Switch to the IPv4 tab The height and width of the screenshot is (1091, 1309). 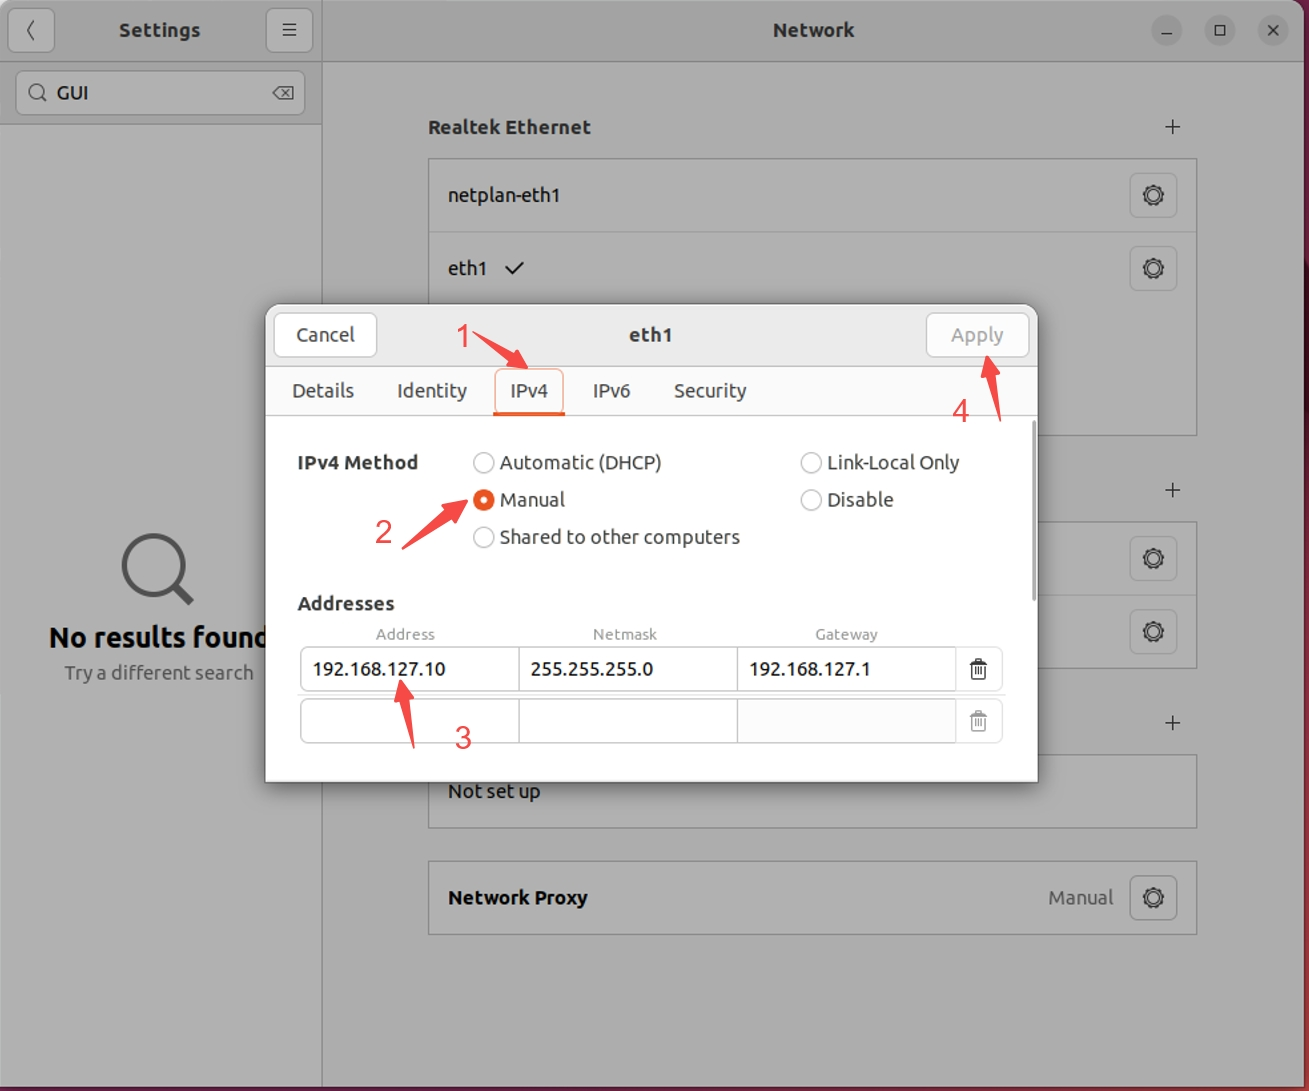pos(529,391)
